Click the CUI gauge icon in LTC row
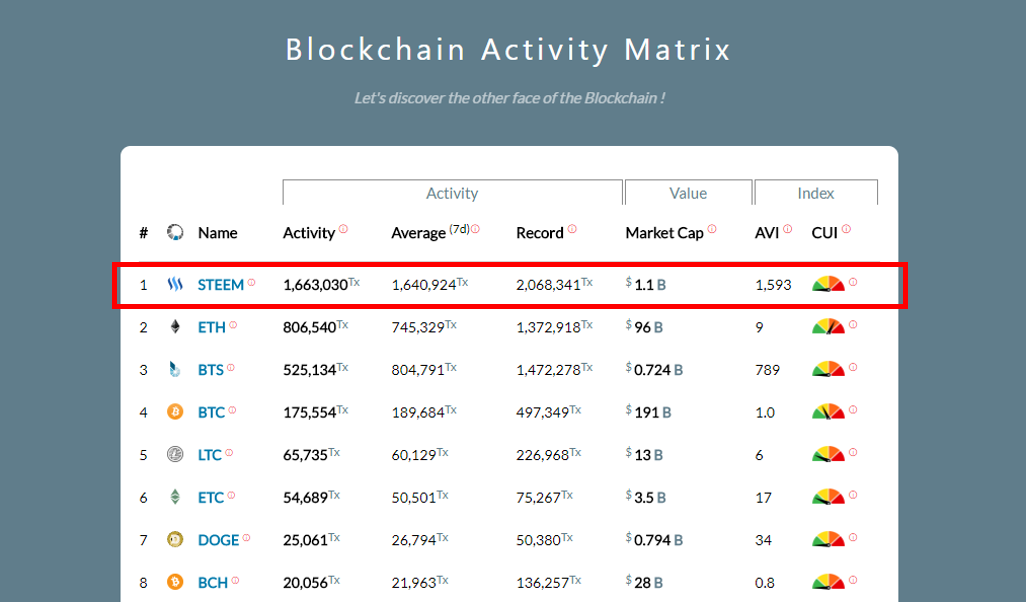 (828, 454)
